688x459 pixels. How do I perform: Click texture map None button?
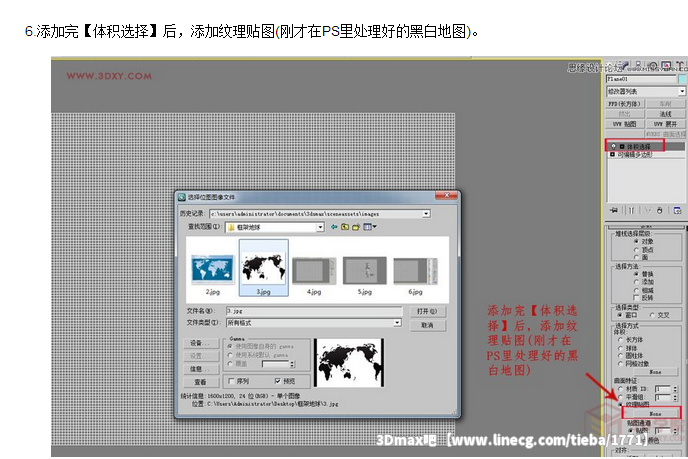tap(655, 413)
